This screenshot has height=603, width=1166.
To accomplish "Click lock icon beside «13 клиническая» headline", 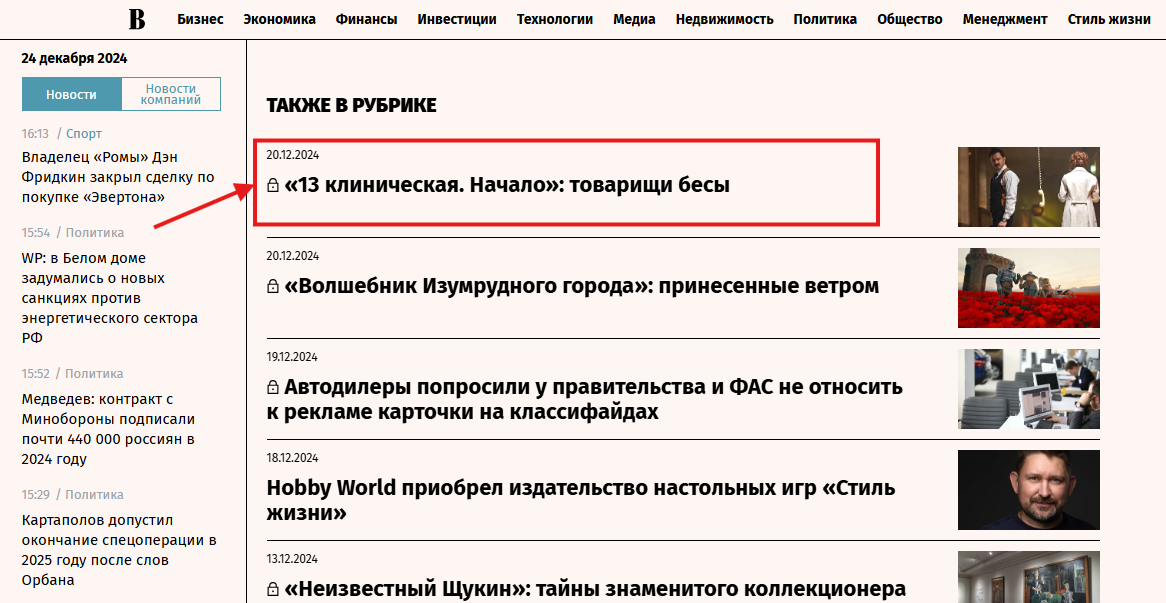I will (x=273, y=185).
